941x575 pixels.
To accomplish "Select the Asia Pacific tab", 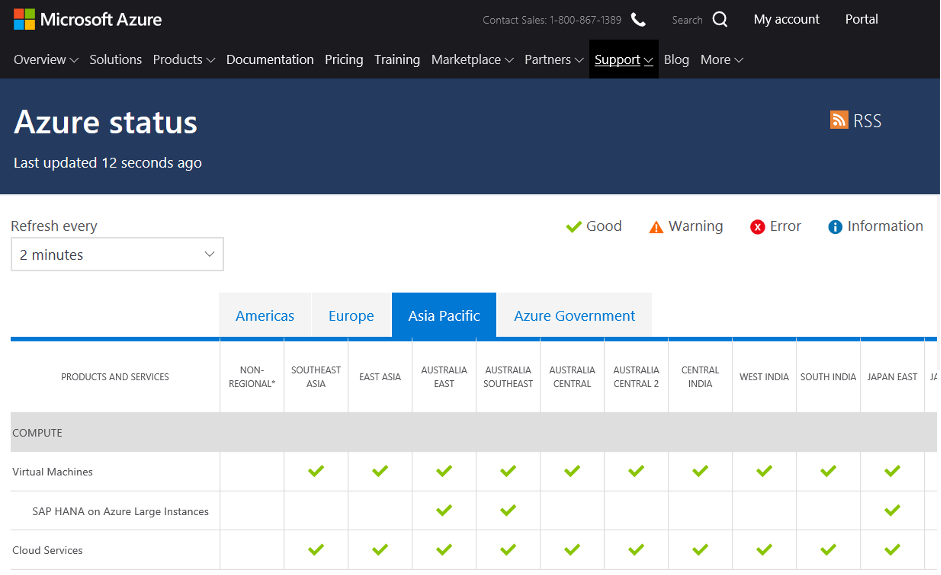I will pos(444,316).
